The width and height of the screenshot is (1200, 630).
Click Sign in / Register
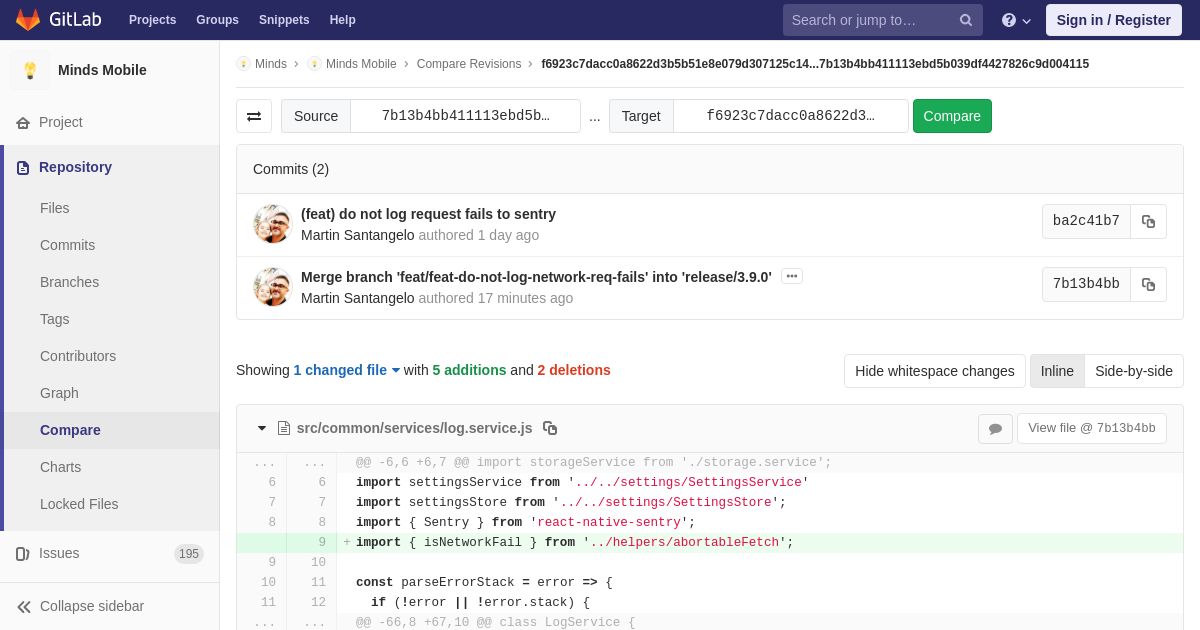click(x=1113, y=20)
